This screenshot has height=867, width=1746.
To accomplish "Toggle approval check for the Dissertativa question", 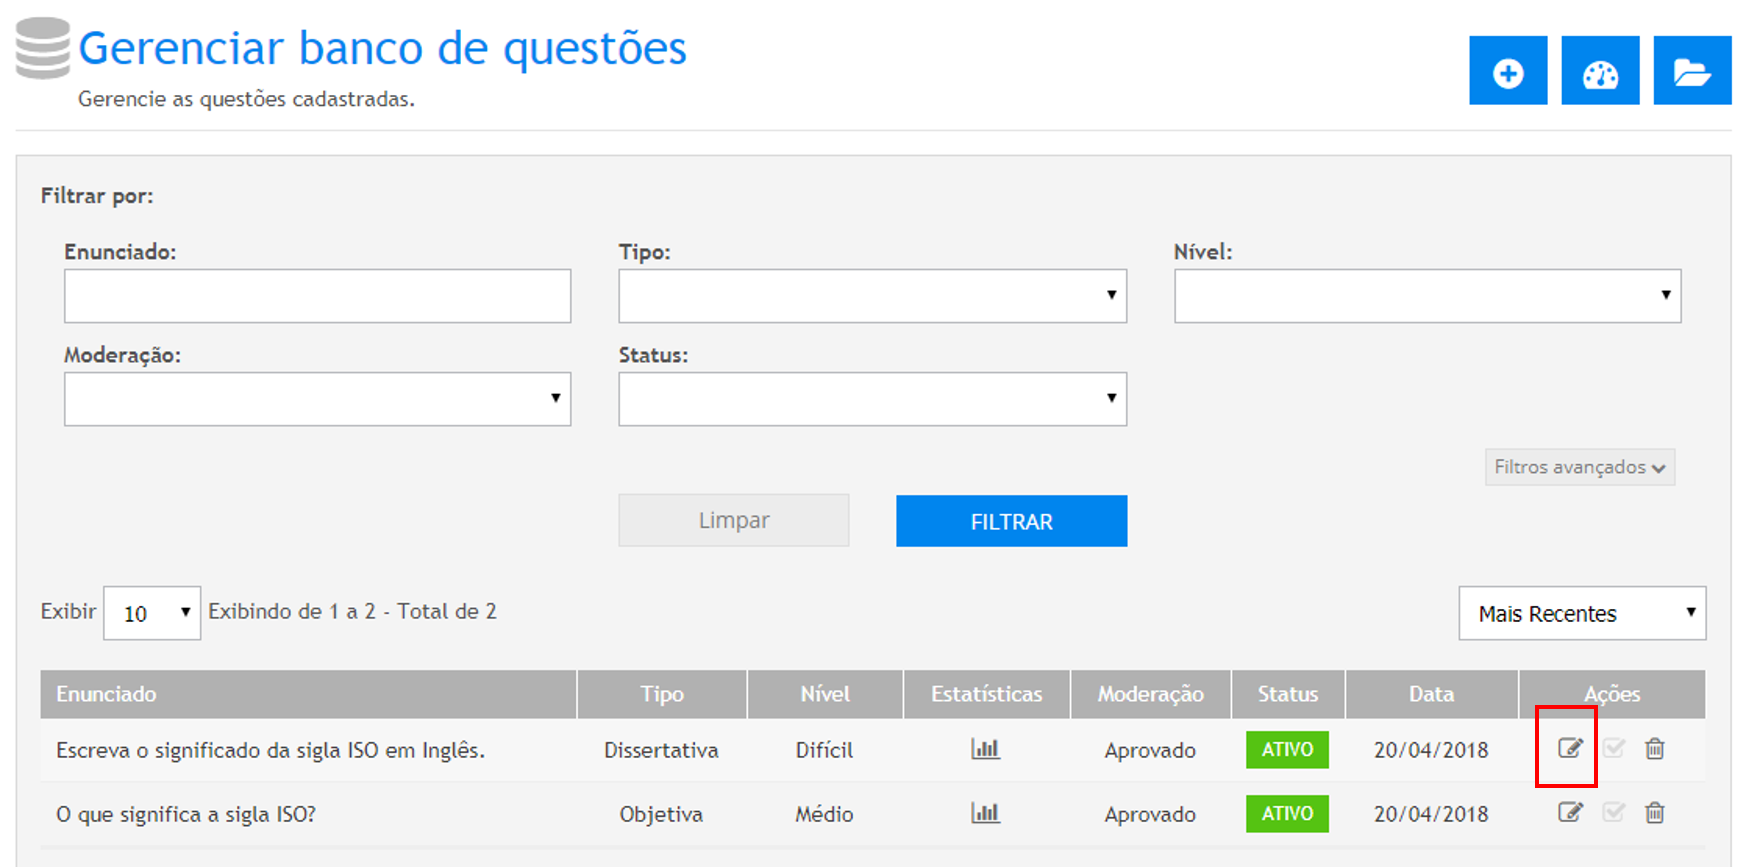I will click(x=1613, y=748).
